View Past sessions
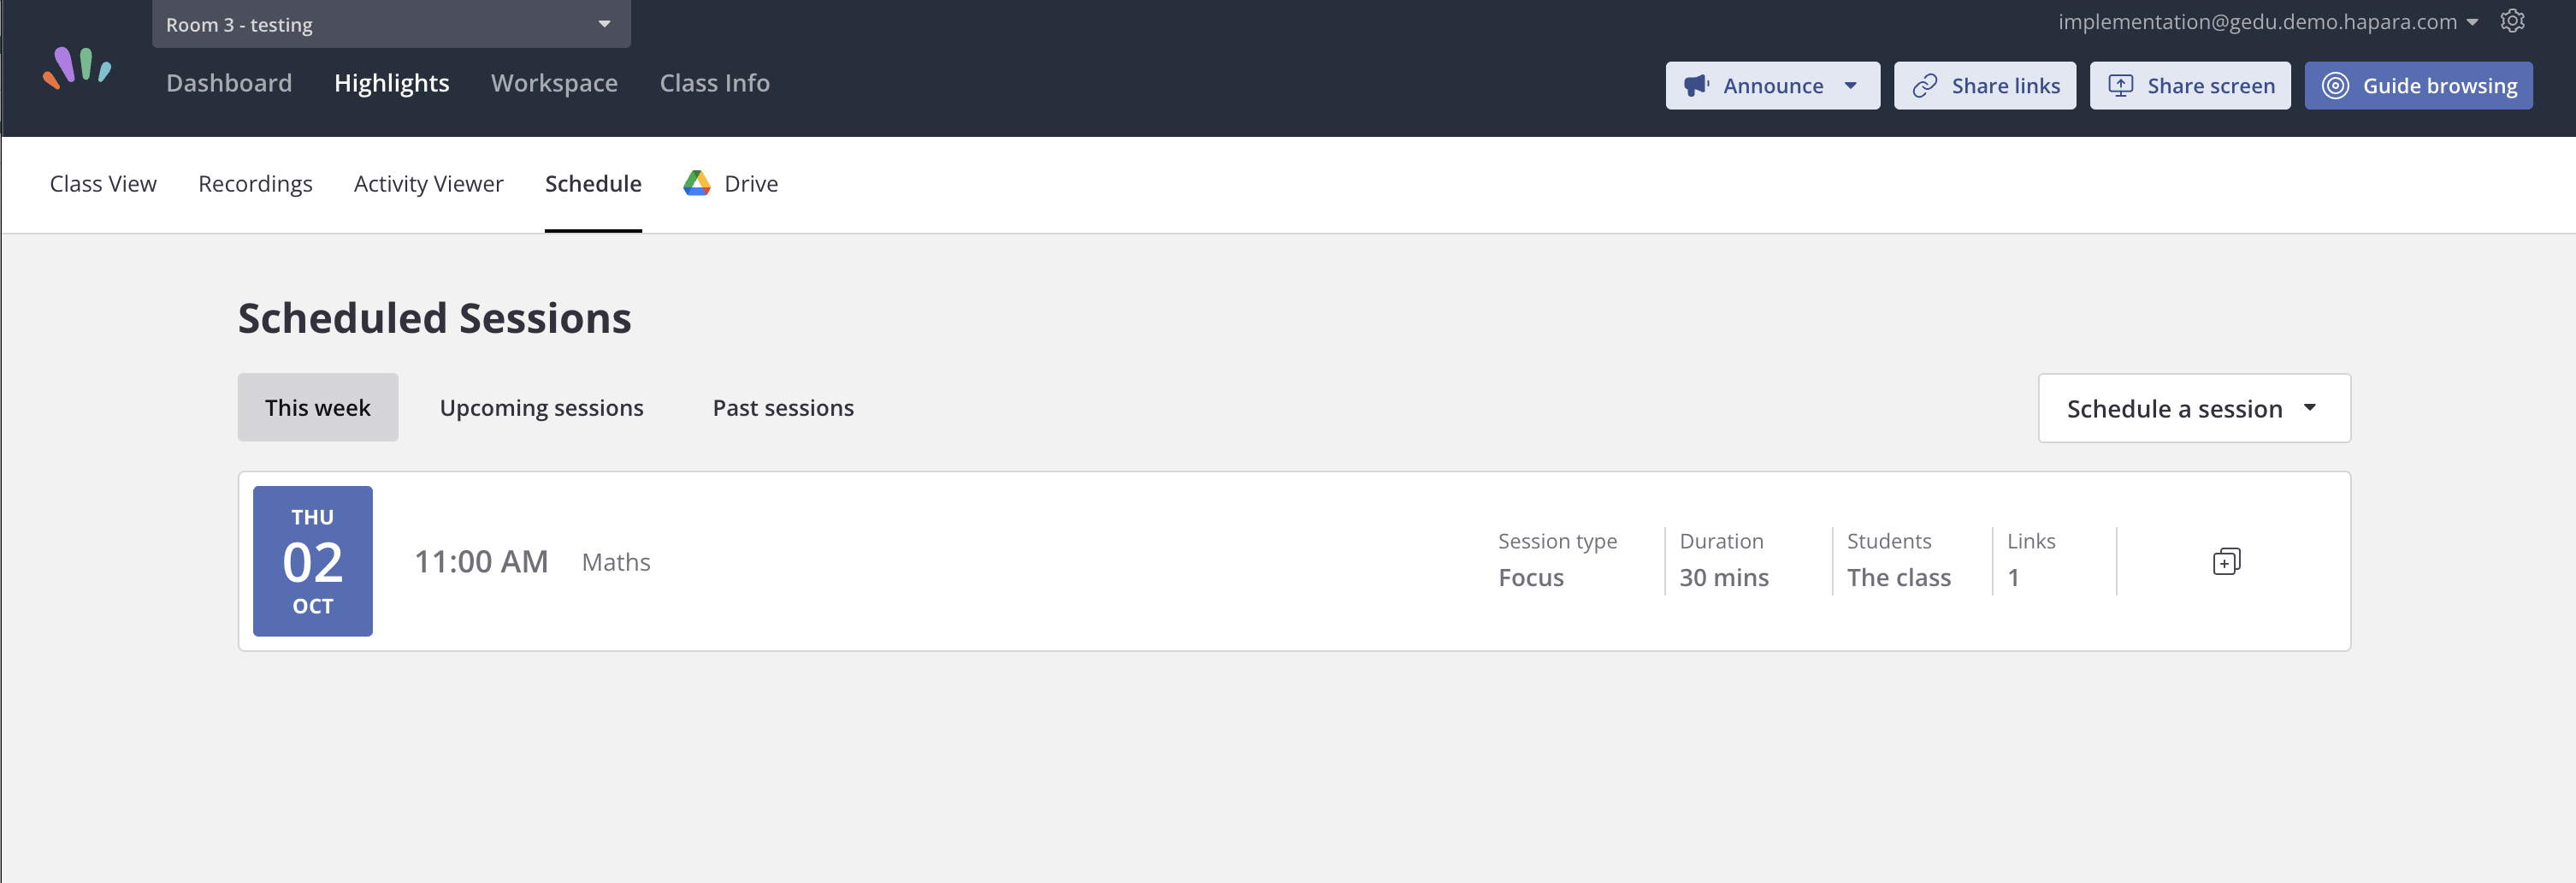 (x=783, y=408)
